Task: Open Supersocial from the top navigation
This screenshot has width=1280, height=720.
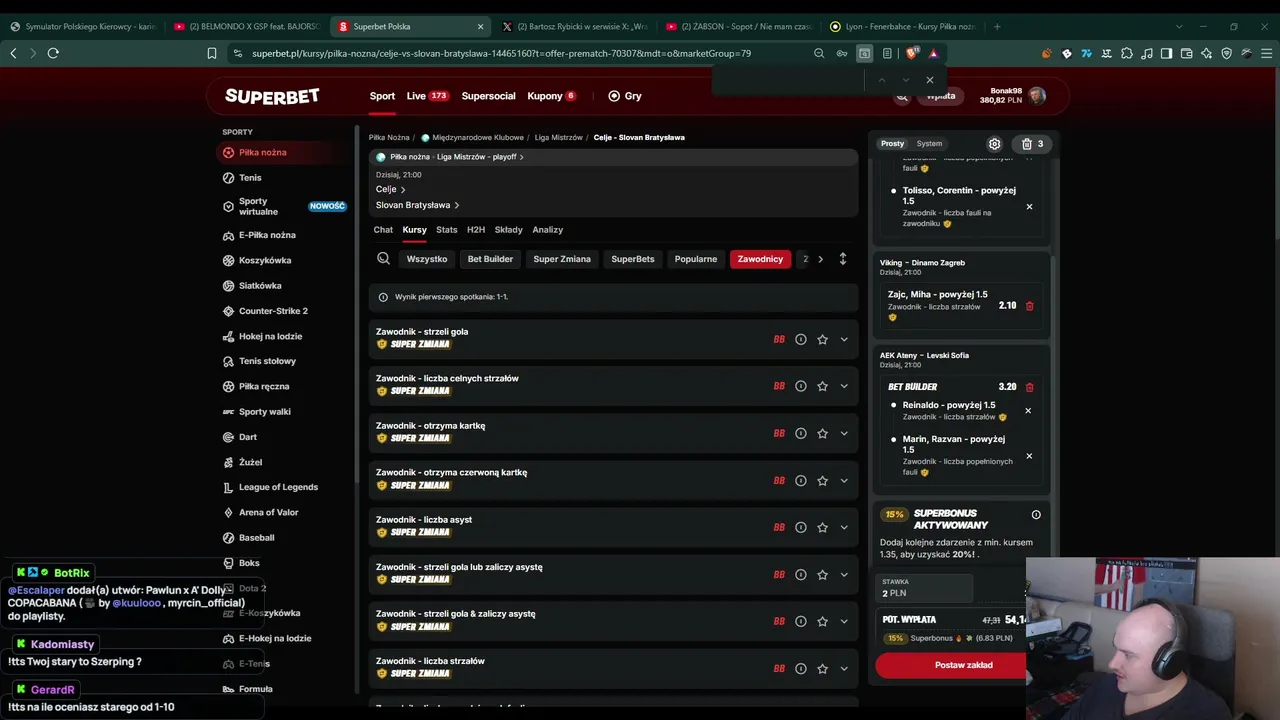Action: coord(488,96)
